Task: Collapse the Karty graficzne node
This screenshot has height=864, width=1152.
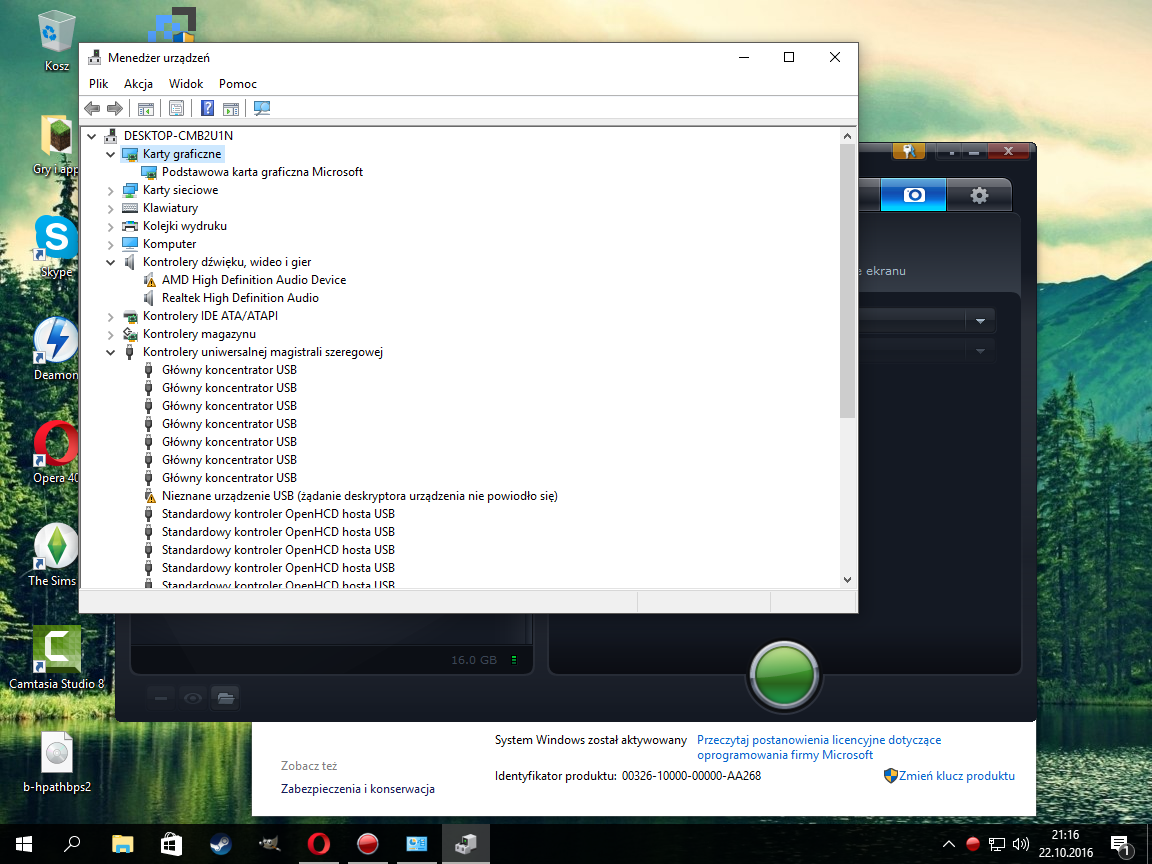Action: (x=111, y=154)
